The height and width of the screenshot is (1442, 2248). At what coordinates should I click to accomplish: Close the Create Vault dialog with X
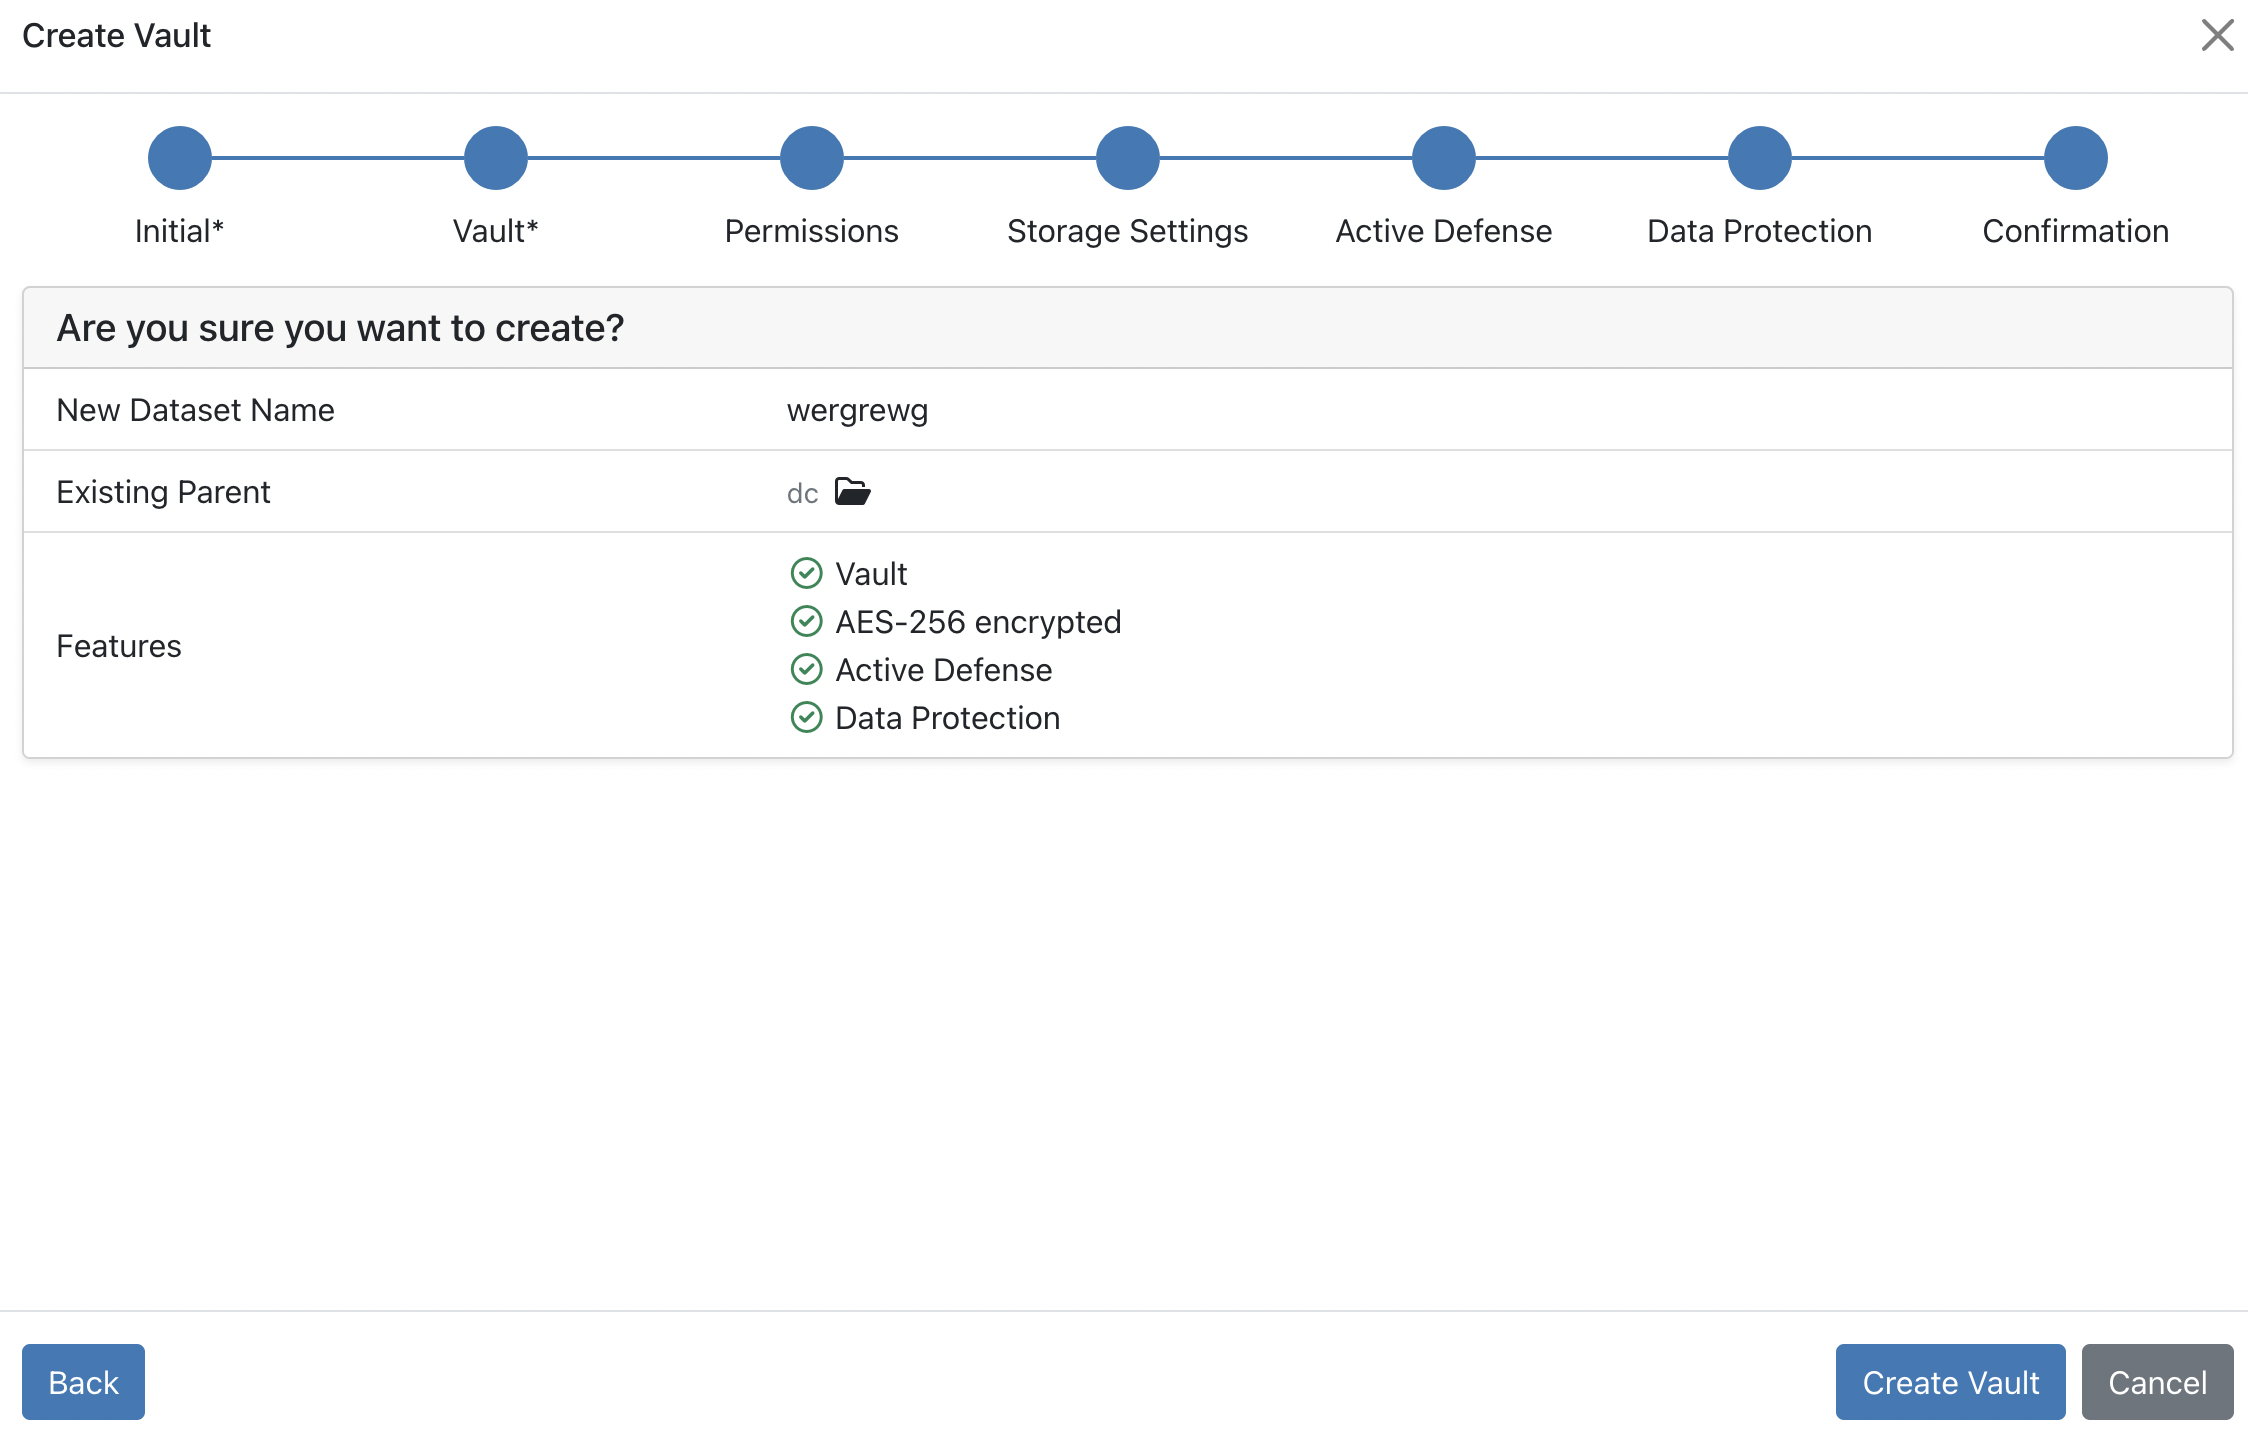coord(2217,35)
